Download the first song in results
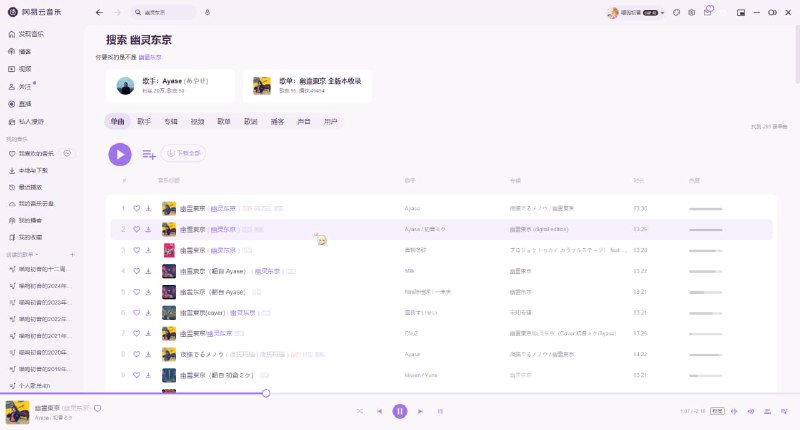This screenshot has width=800, height=430. [x=148, y=208]
